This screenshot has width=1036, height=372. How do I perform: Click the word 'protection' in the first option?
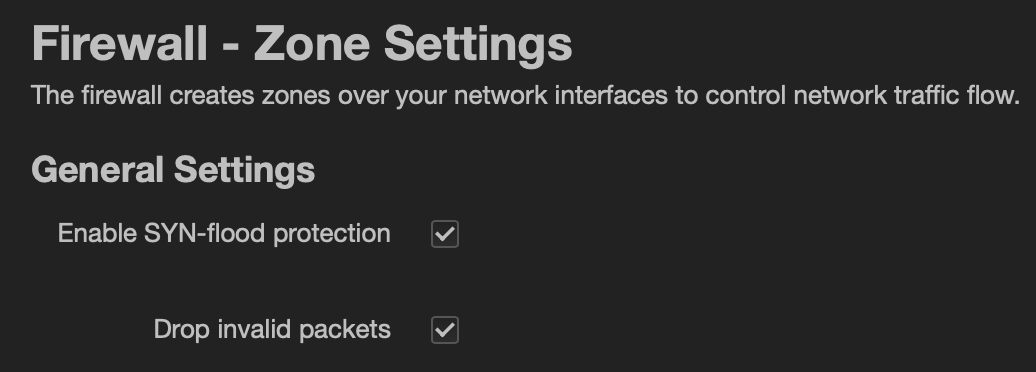[332, 235]
